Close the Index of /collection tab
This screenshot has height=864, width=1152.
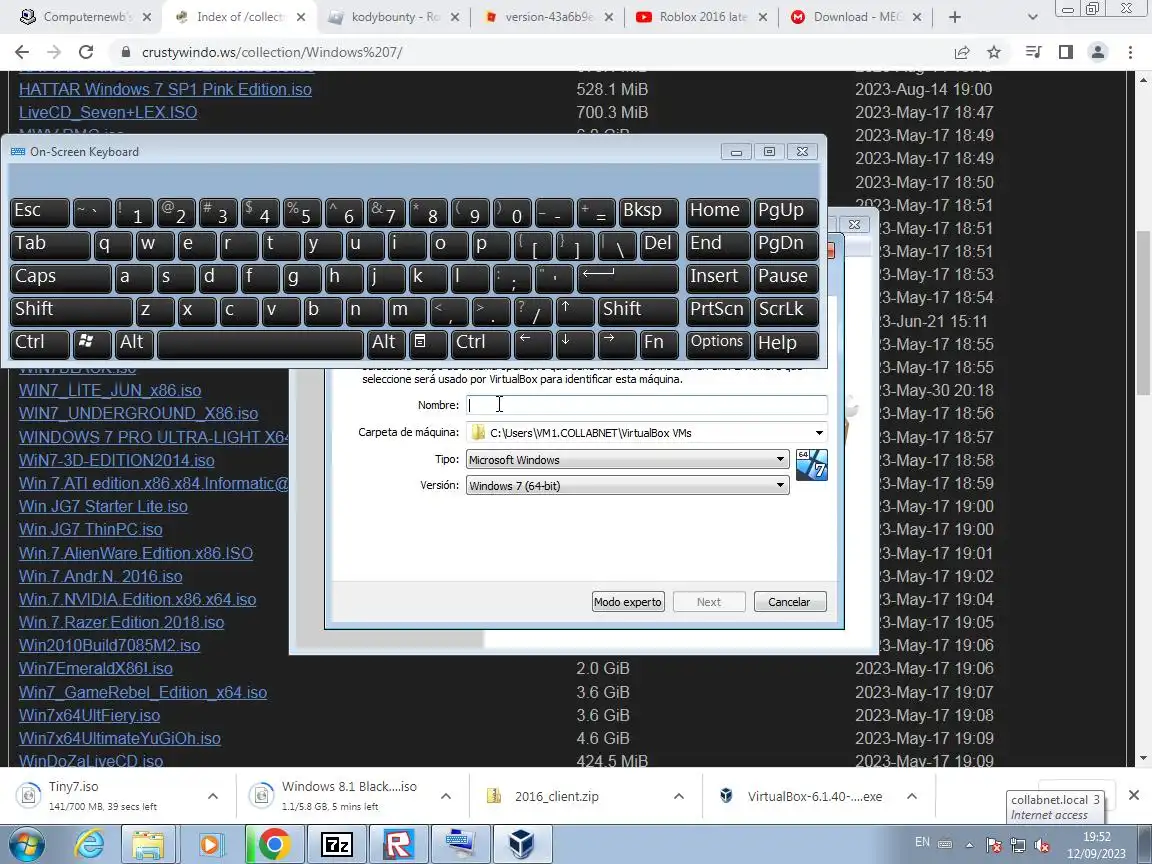(300, 17)
